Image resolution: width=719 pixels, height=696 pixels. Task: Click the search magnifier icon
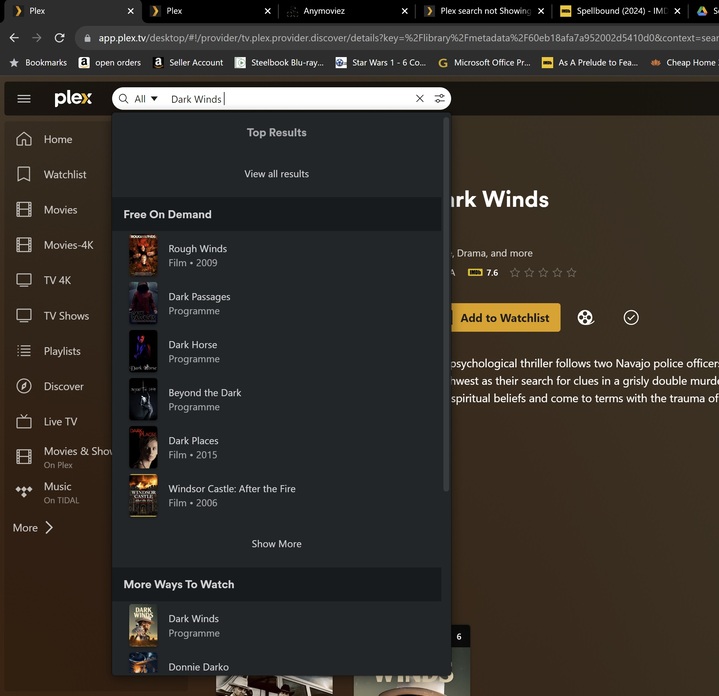pyautogui.click(x=123, y=99)
